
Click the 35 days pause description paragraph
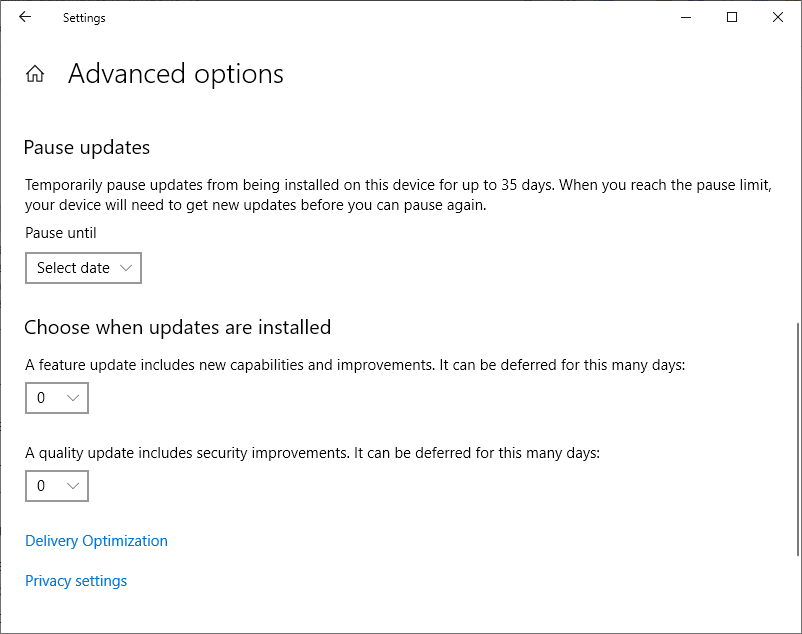[x=398, y=195]
